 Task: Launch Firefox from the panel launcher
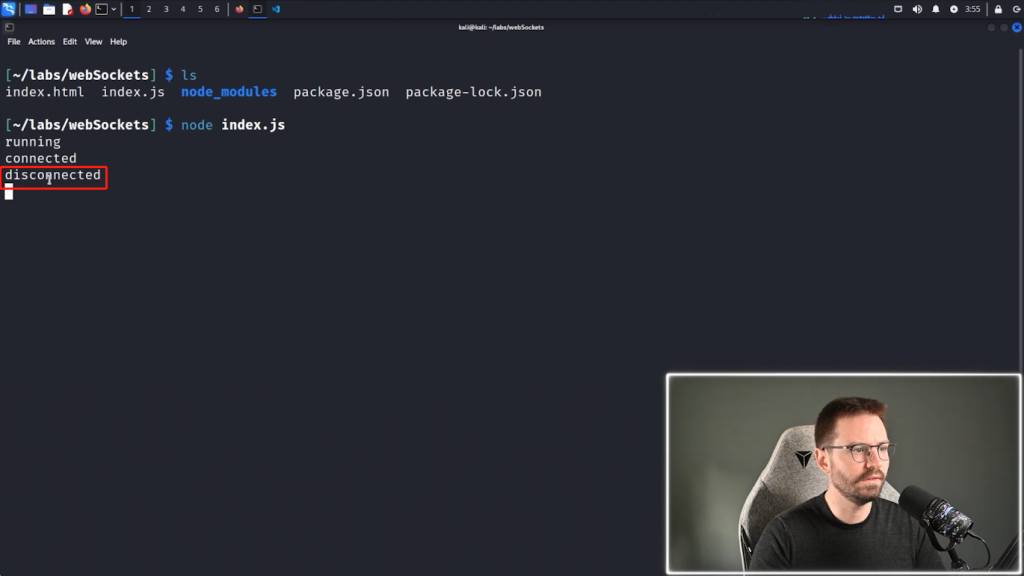click(x=85, y=9)
